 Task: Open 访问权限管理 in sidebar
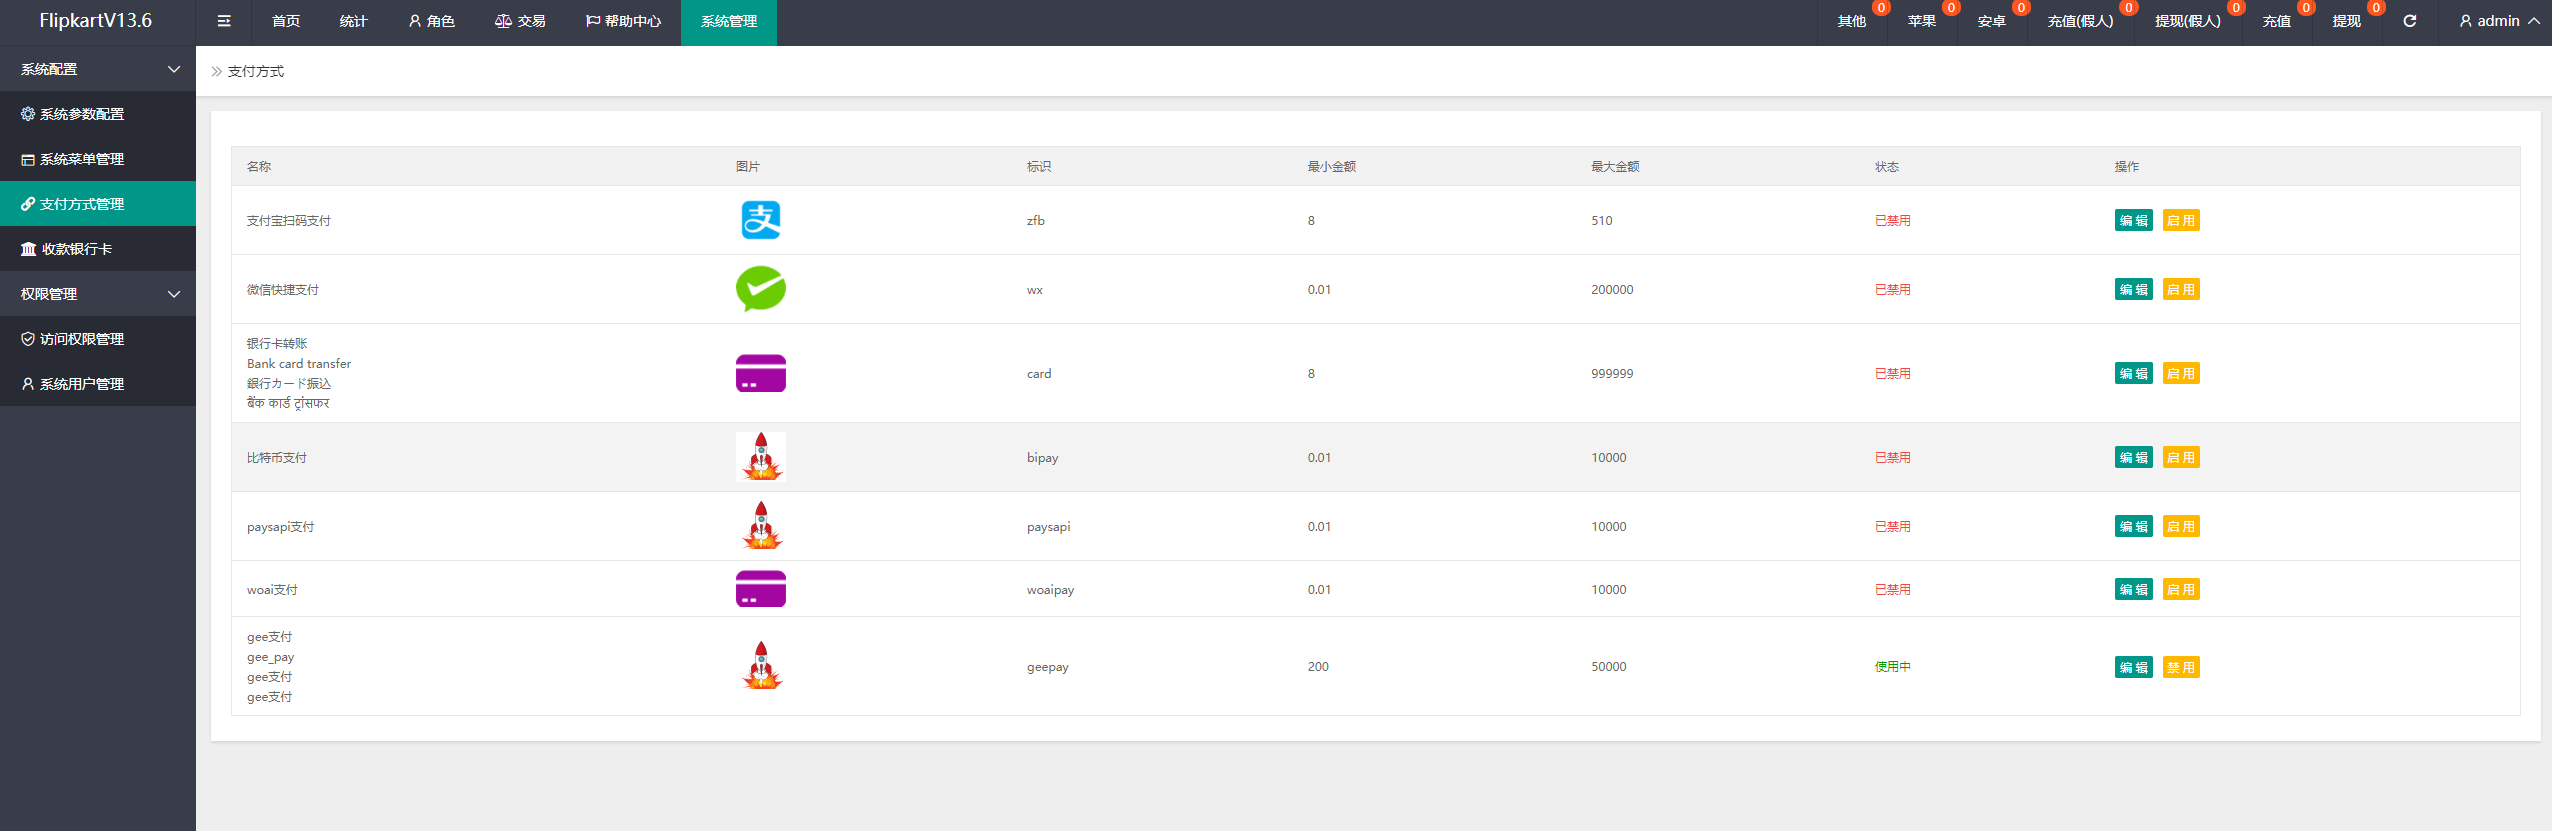click(98, 339)
